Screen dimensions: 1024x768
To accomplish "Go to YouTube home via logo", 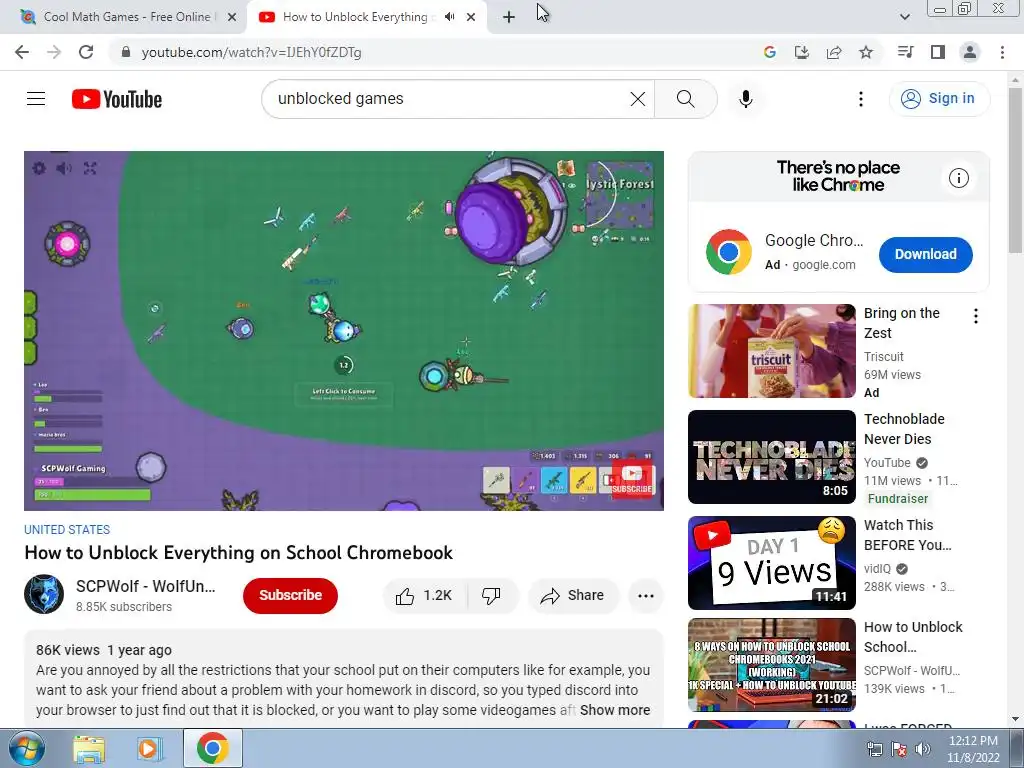I will coord(117,99).
